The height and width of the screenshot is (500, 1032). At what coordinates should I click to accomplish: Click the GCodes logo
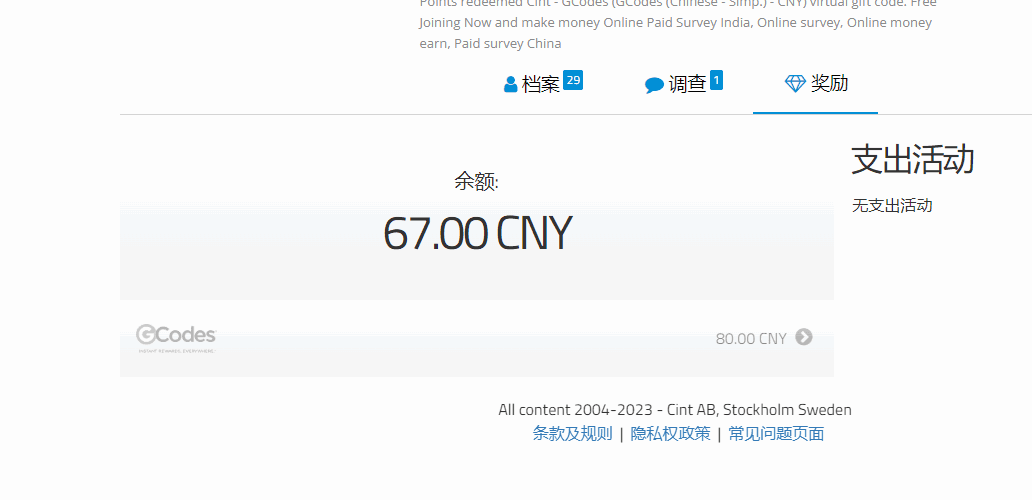point(176,338)
